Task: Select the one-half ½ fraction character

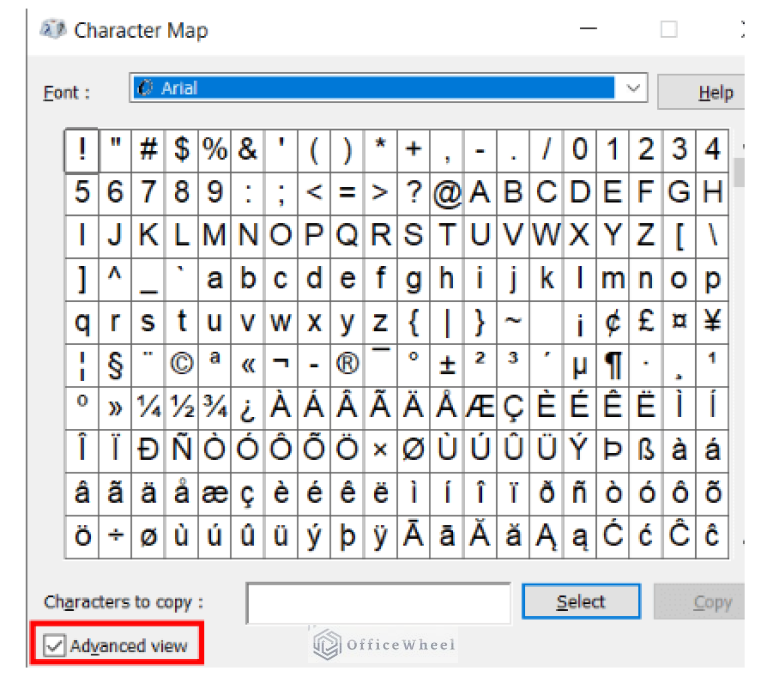Action: coord(181,409)
